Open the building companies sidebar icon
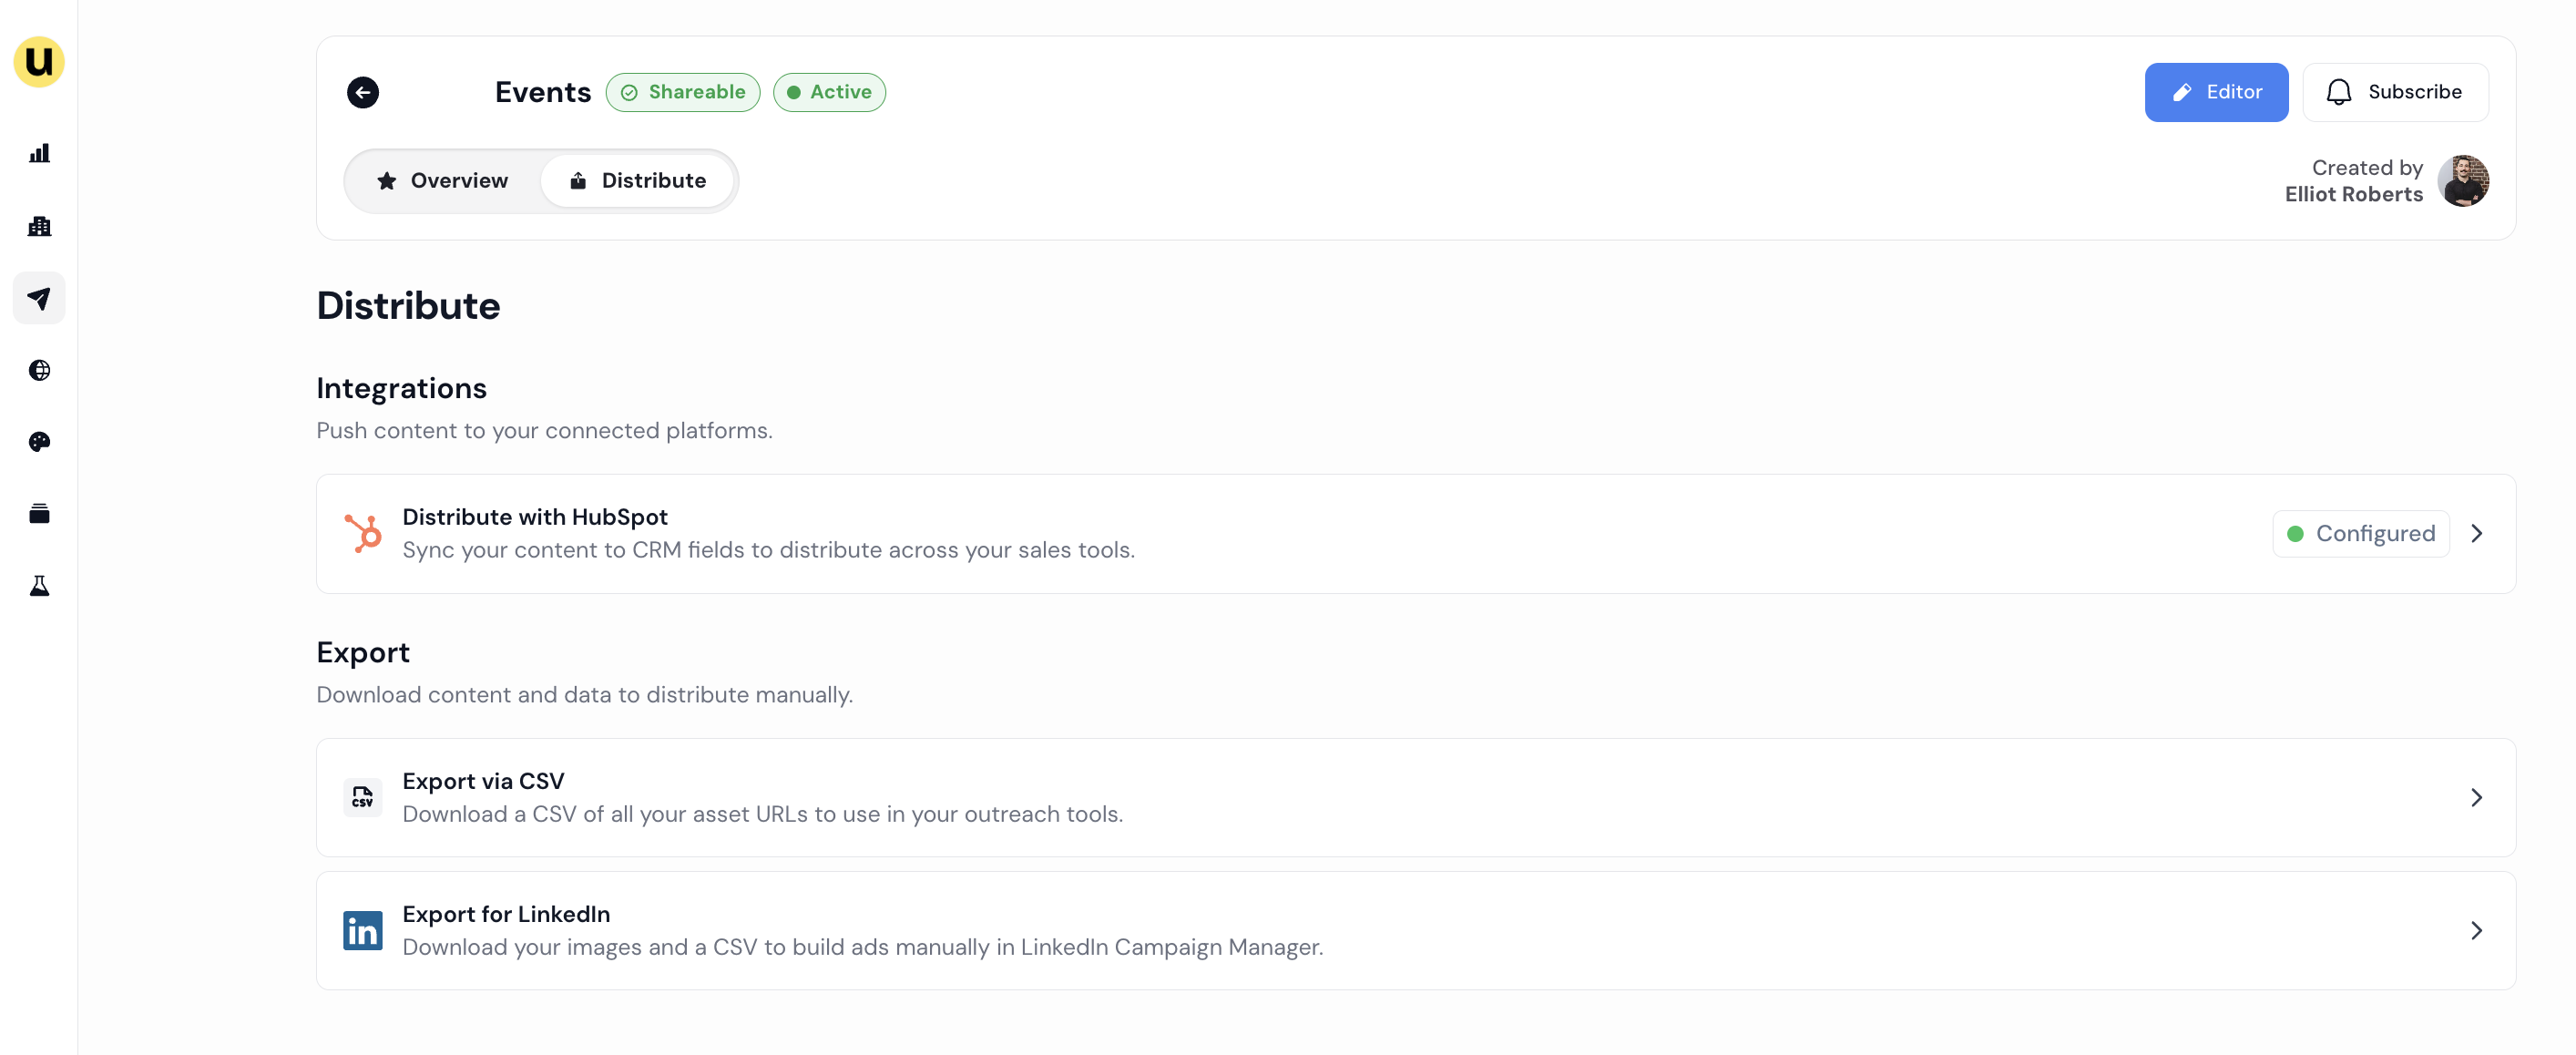 (x=39, y=226)
